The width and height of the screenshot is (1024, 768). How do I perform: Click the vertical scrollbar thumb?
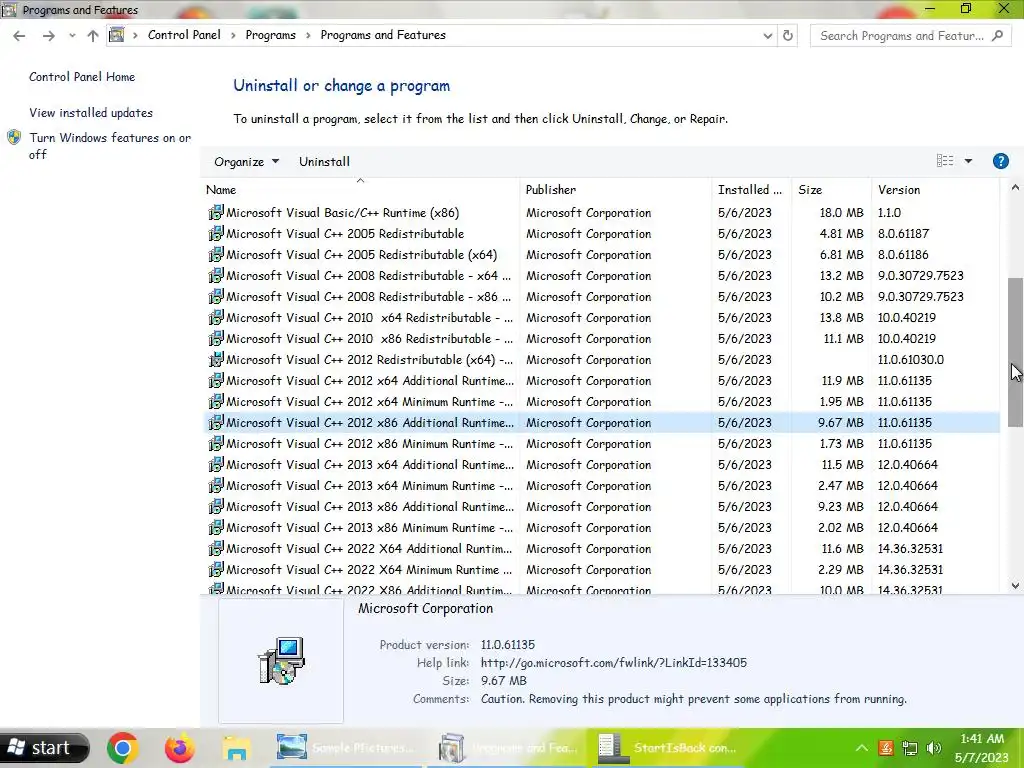[x=1015, y=353]
